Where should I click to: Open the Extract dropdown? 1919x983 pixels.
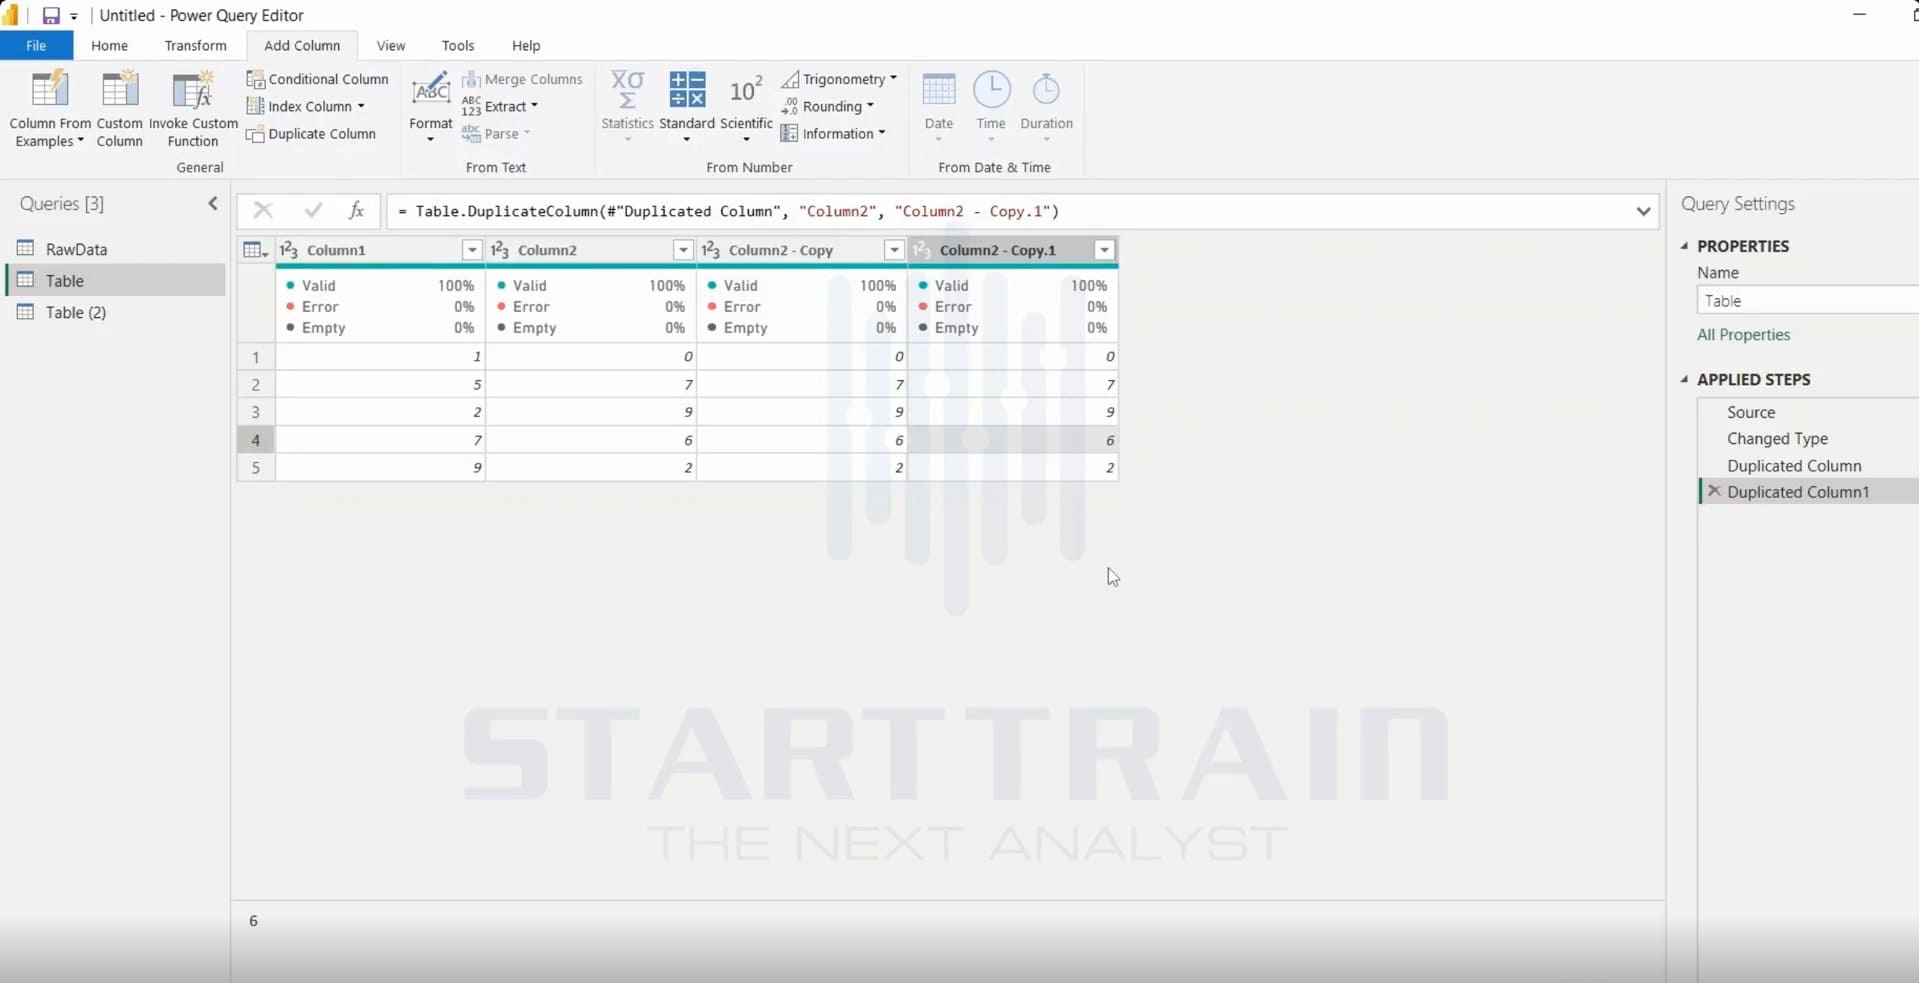(500, 107)
